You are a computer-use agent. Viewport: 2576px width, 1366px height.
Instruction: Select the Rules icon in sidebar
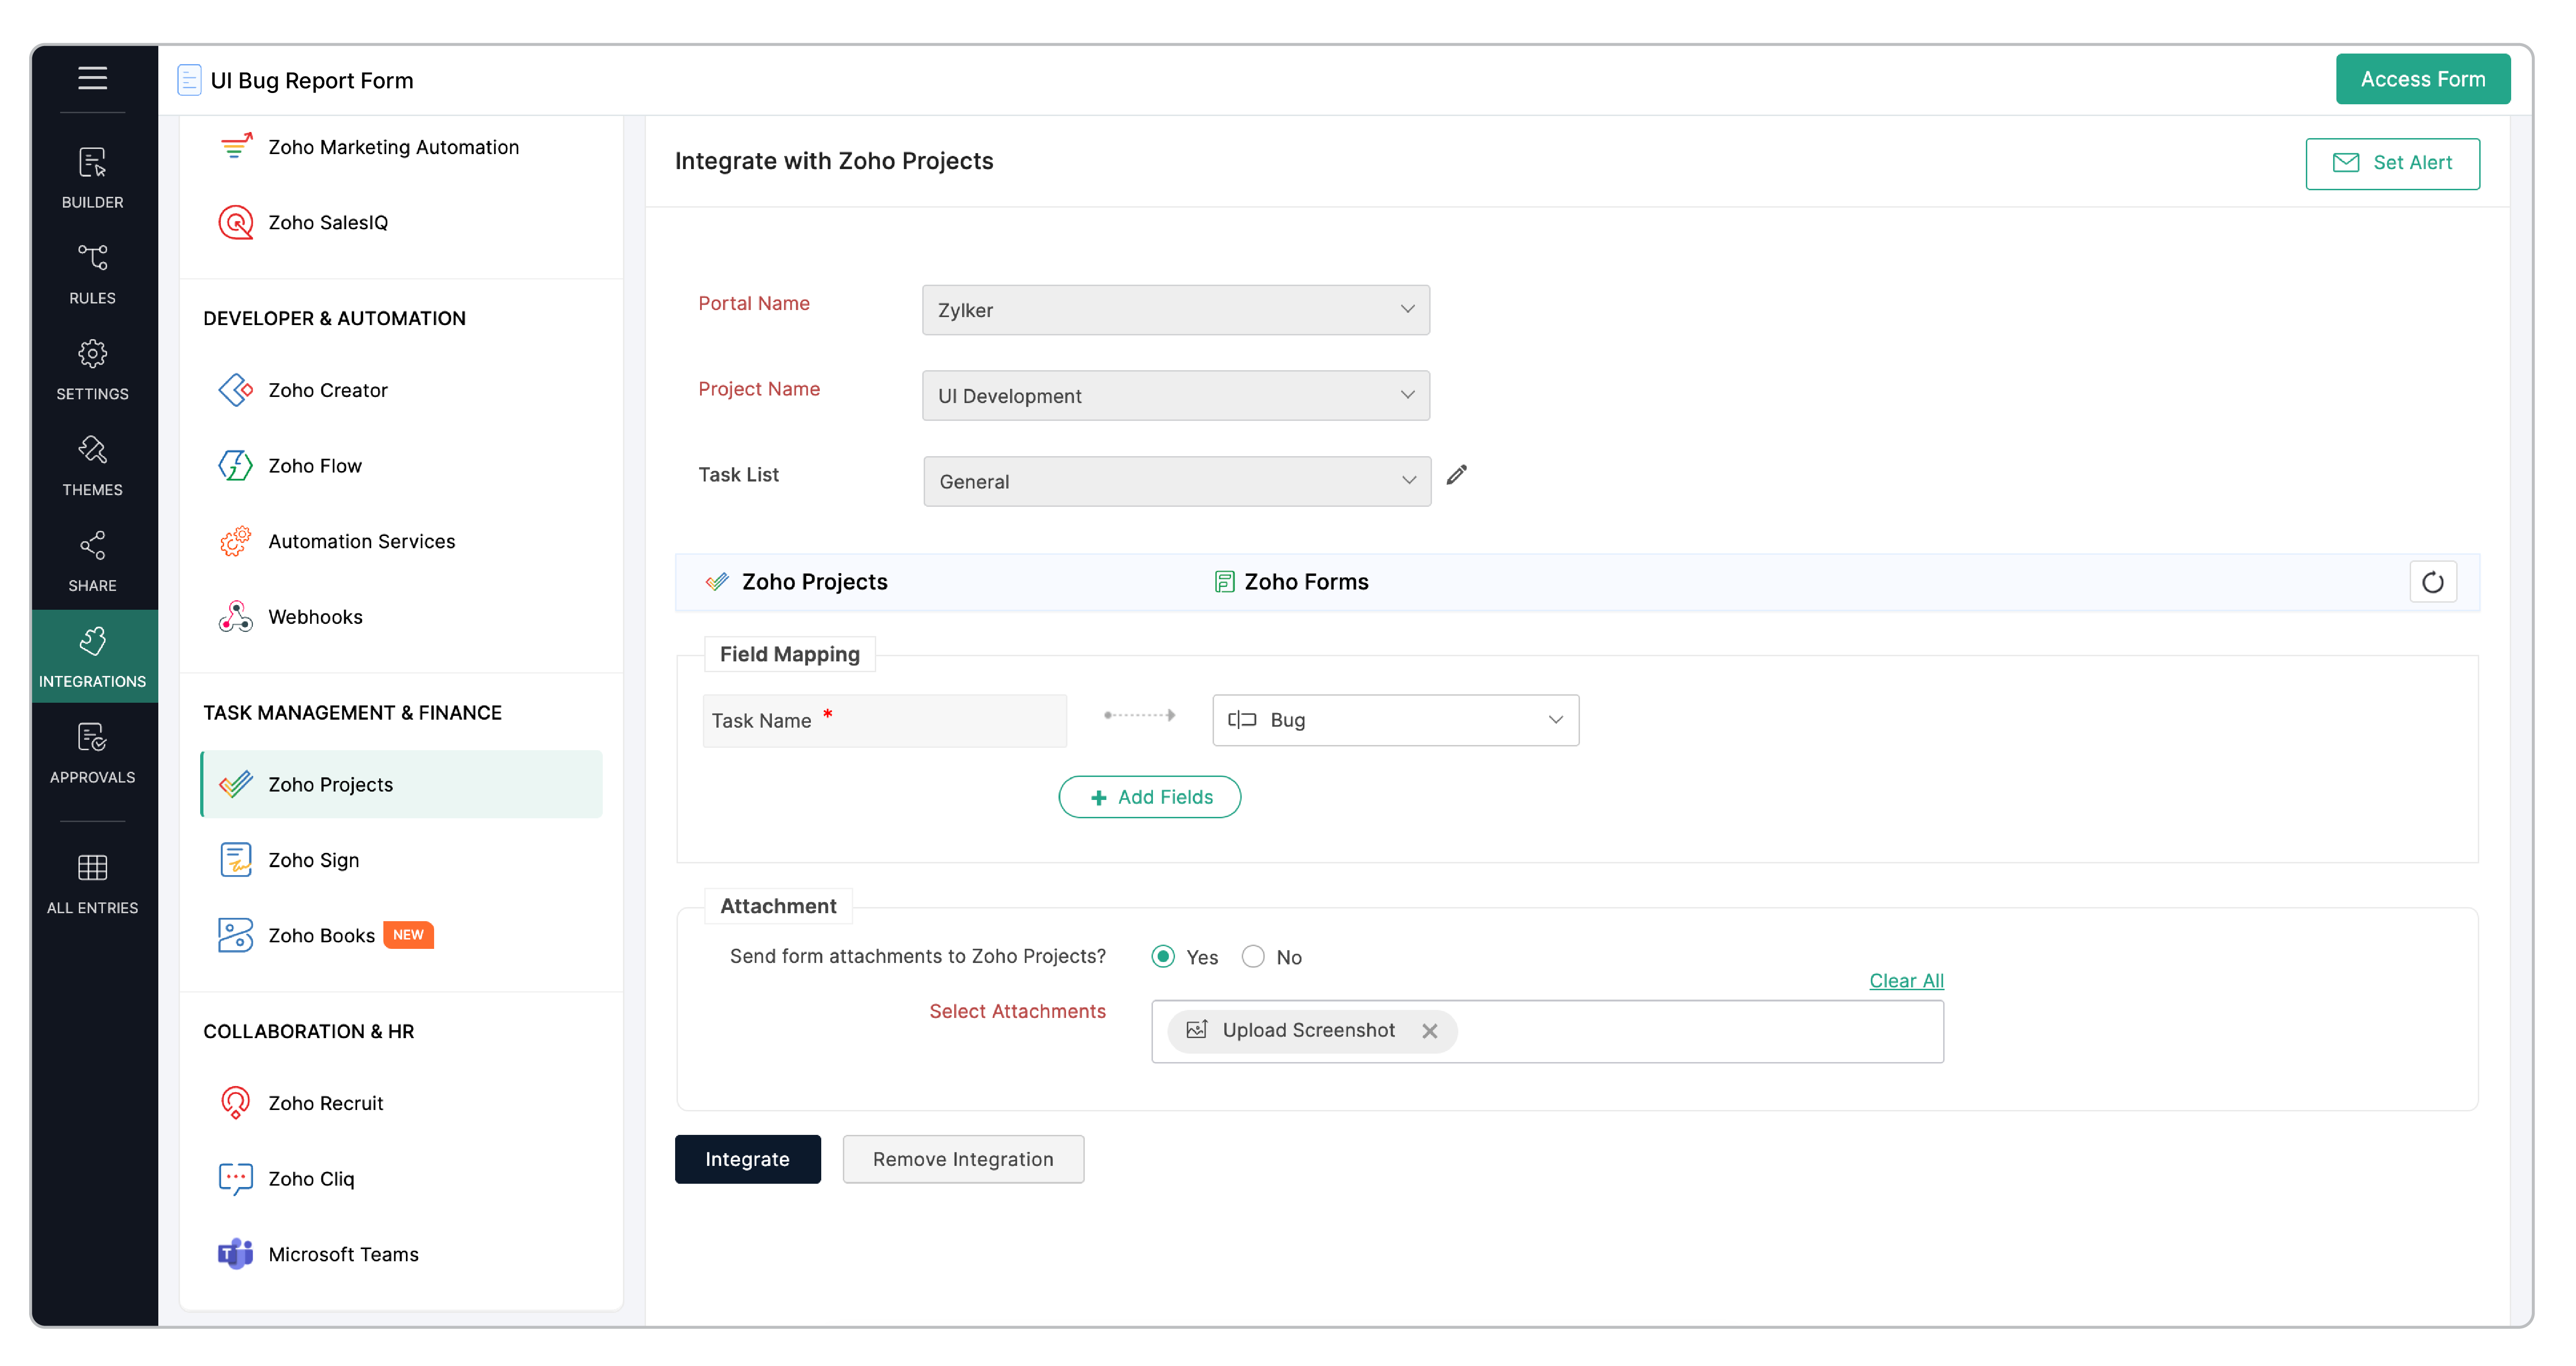coord(92,272)
